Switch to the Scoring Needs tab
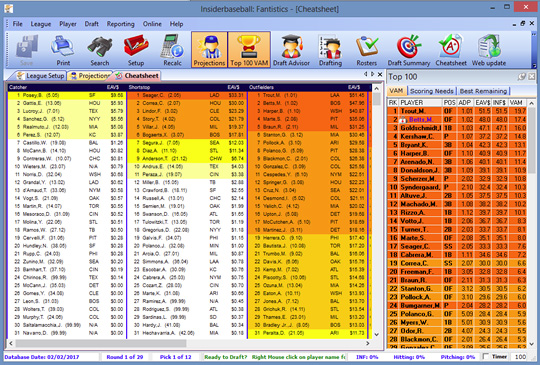Image resolution: width=540 pixels, height=365 pixels. tap(432, 91)
